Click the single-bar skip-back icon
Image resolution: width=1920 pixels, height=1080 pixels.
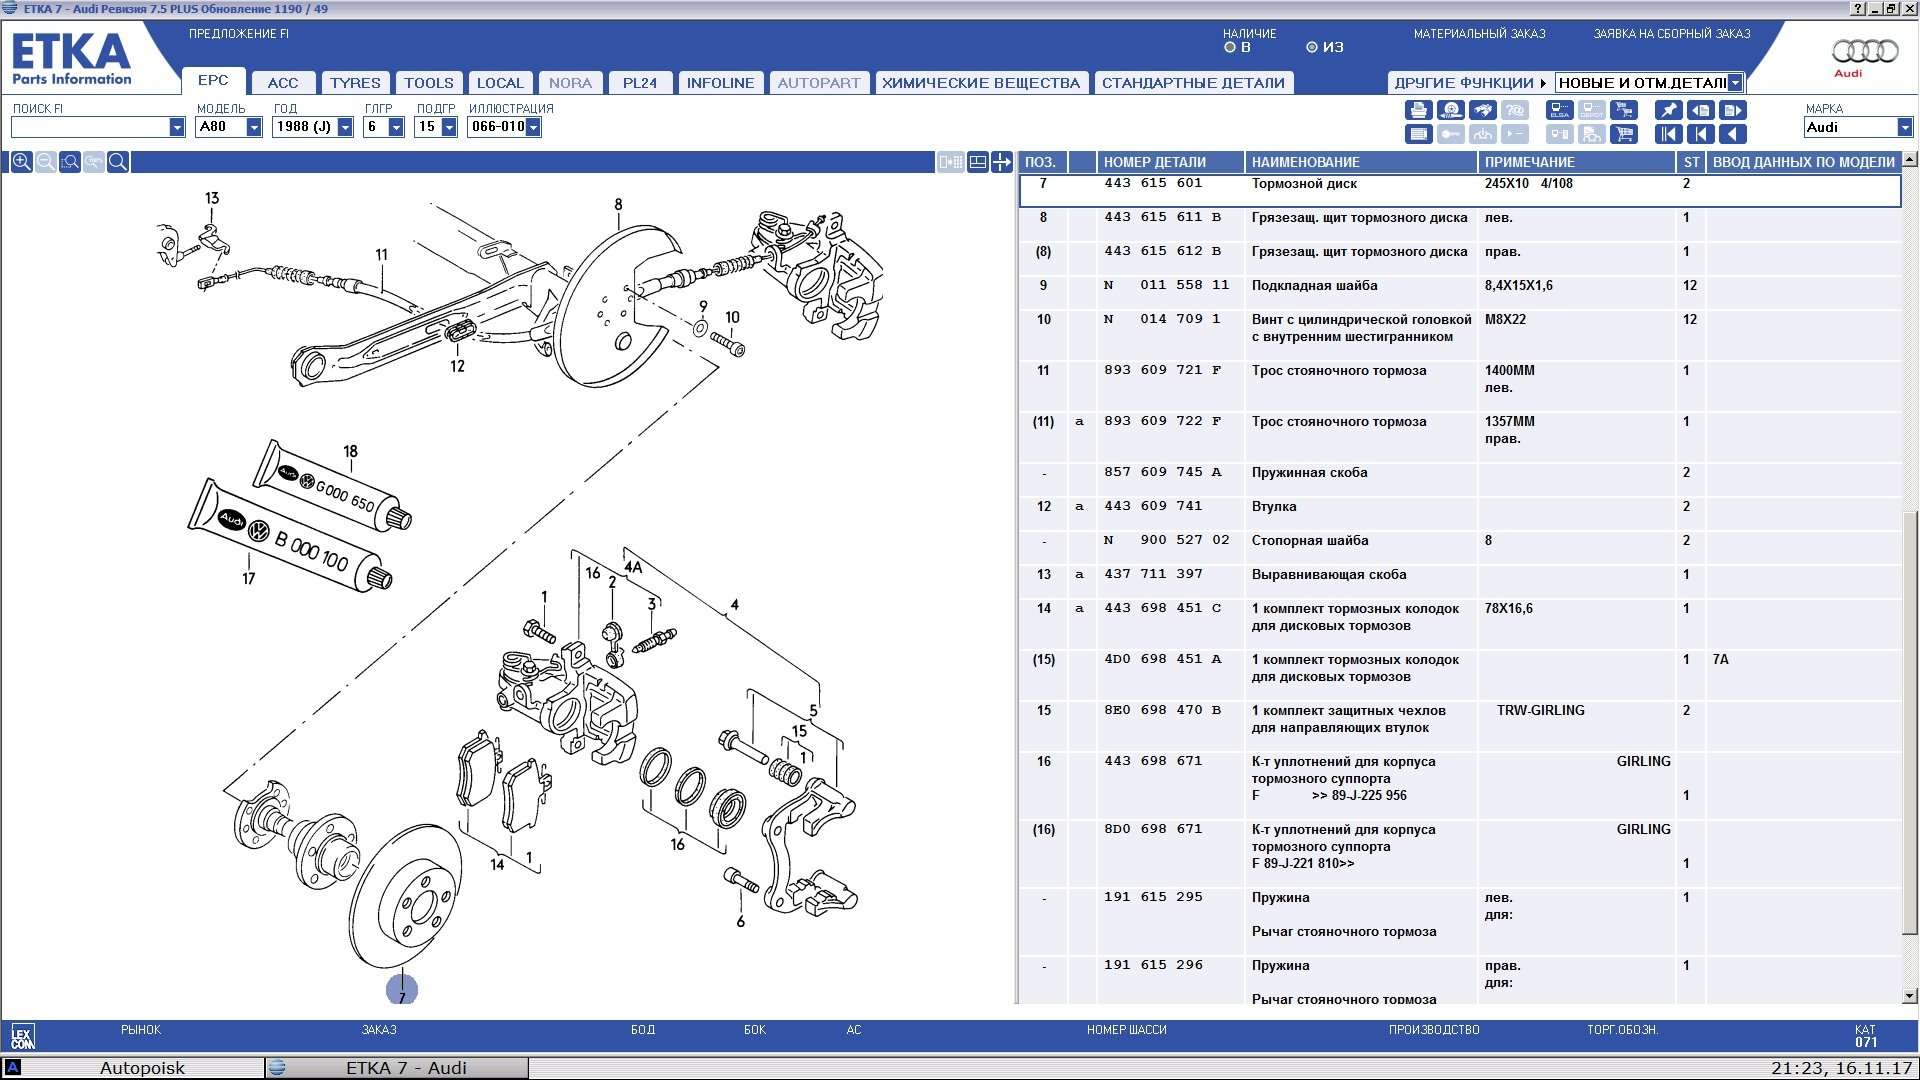point(1700,134)
